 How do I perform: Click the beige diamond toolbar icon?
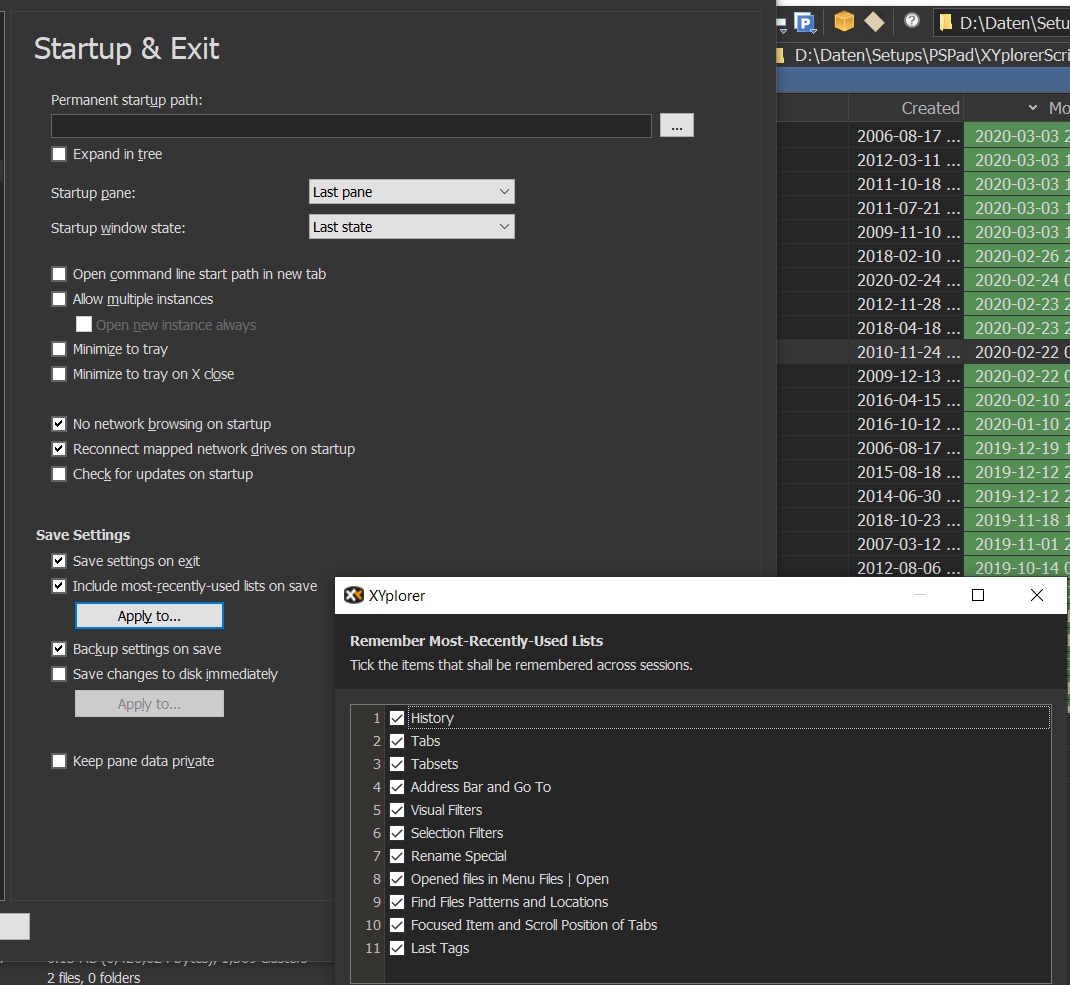[874, 21]
